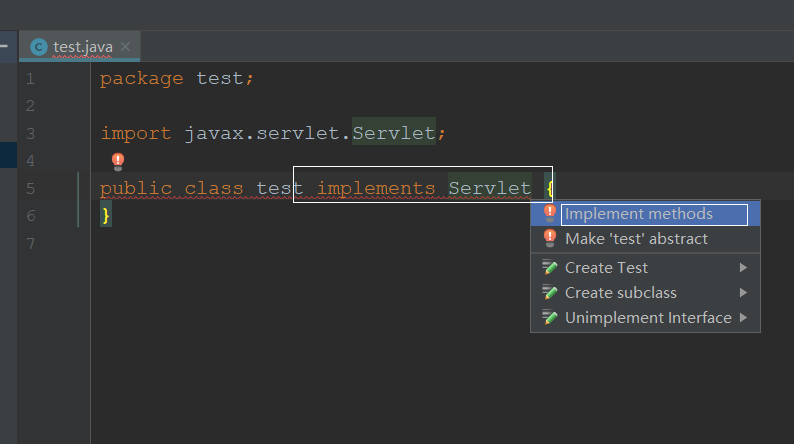
Task: Click the error bulb icon beside Implement methods
Action: click(549, 213)
